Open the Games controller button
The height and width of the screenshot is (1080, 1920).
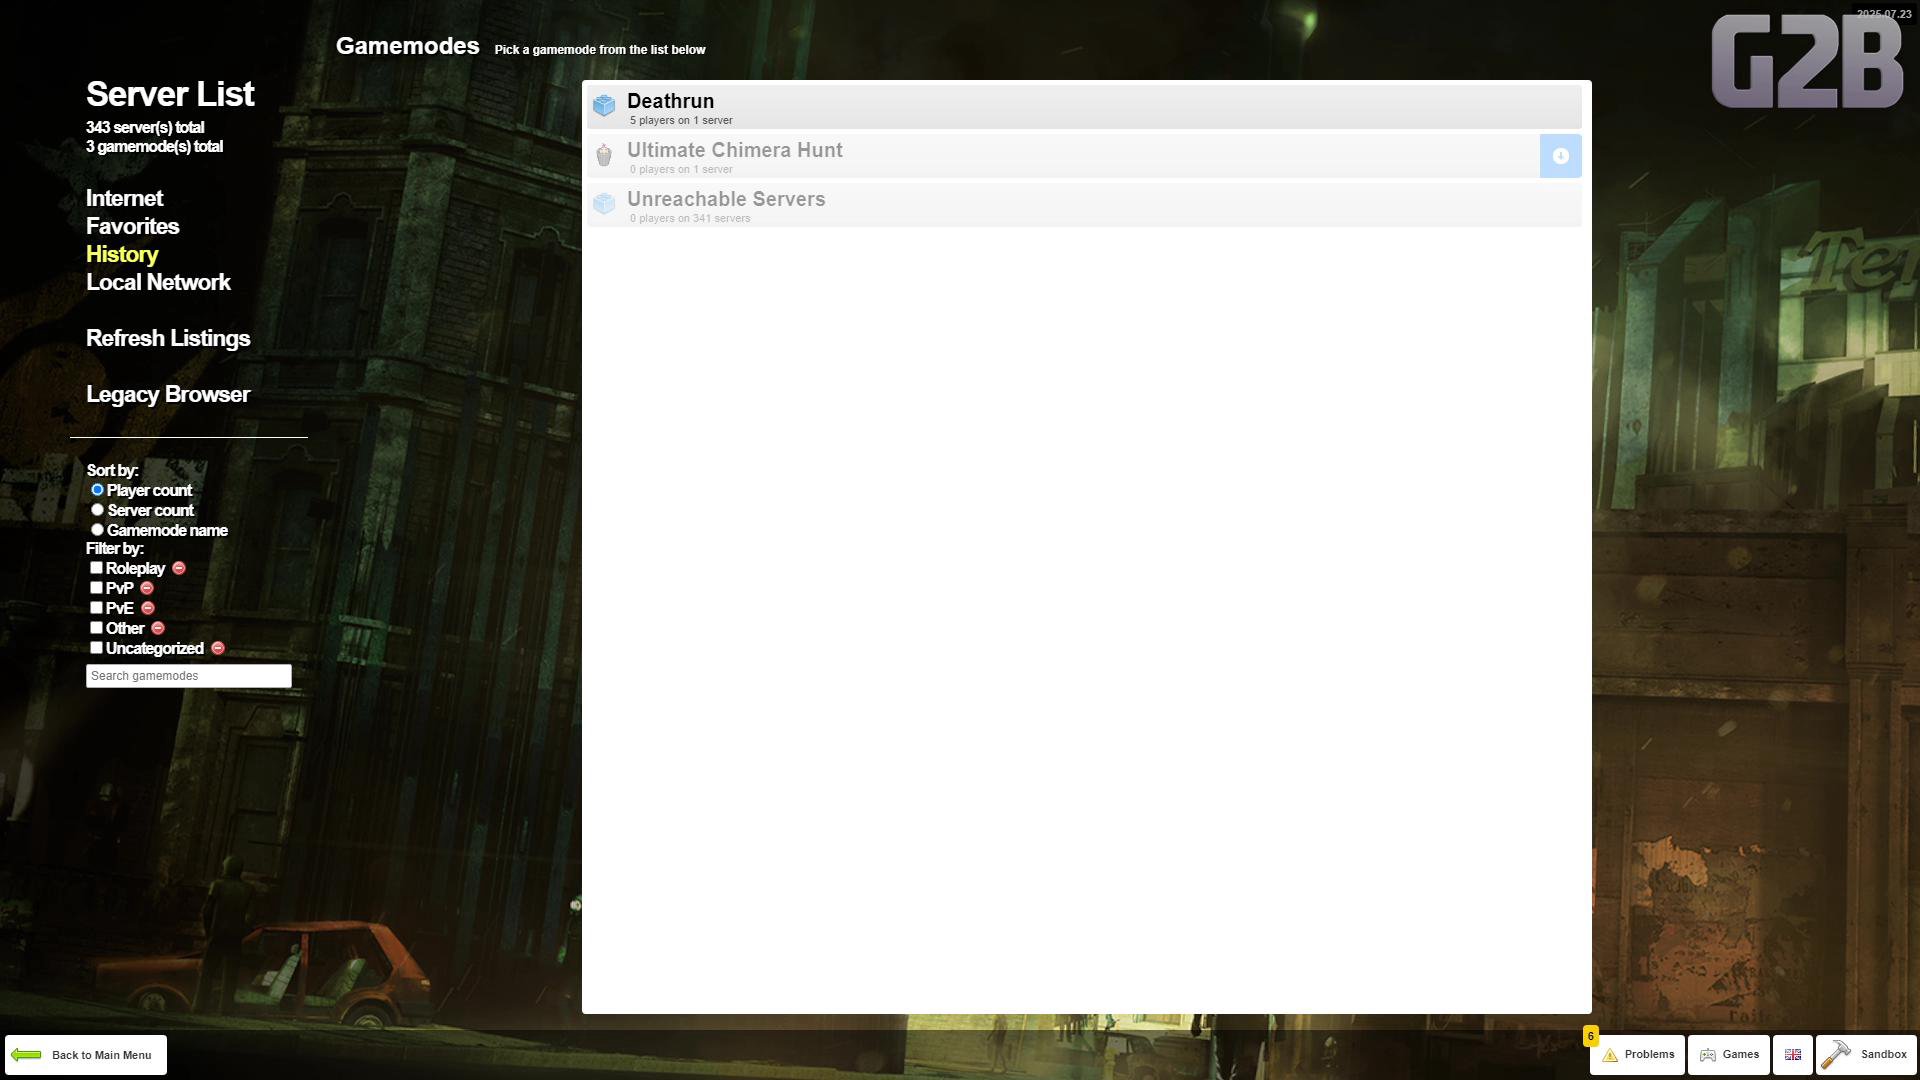click(1729, 1055)
